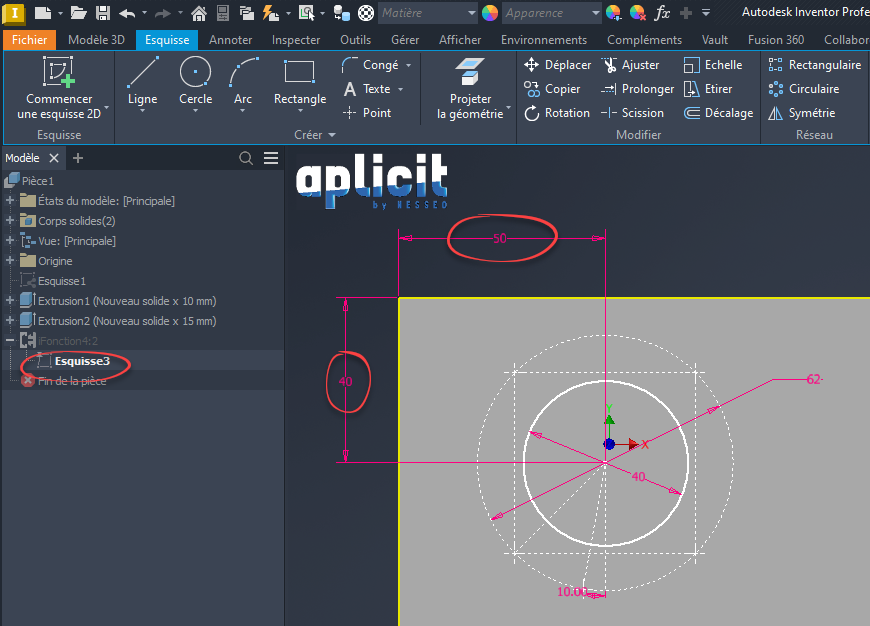Image resolution: width=870 pixels, height=626 pixels.
Task: Collapse the Fonction4:2 tree node
Action: [x=10, y=341]
